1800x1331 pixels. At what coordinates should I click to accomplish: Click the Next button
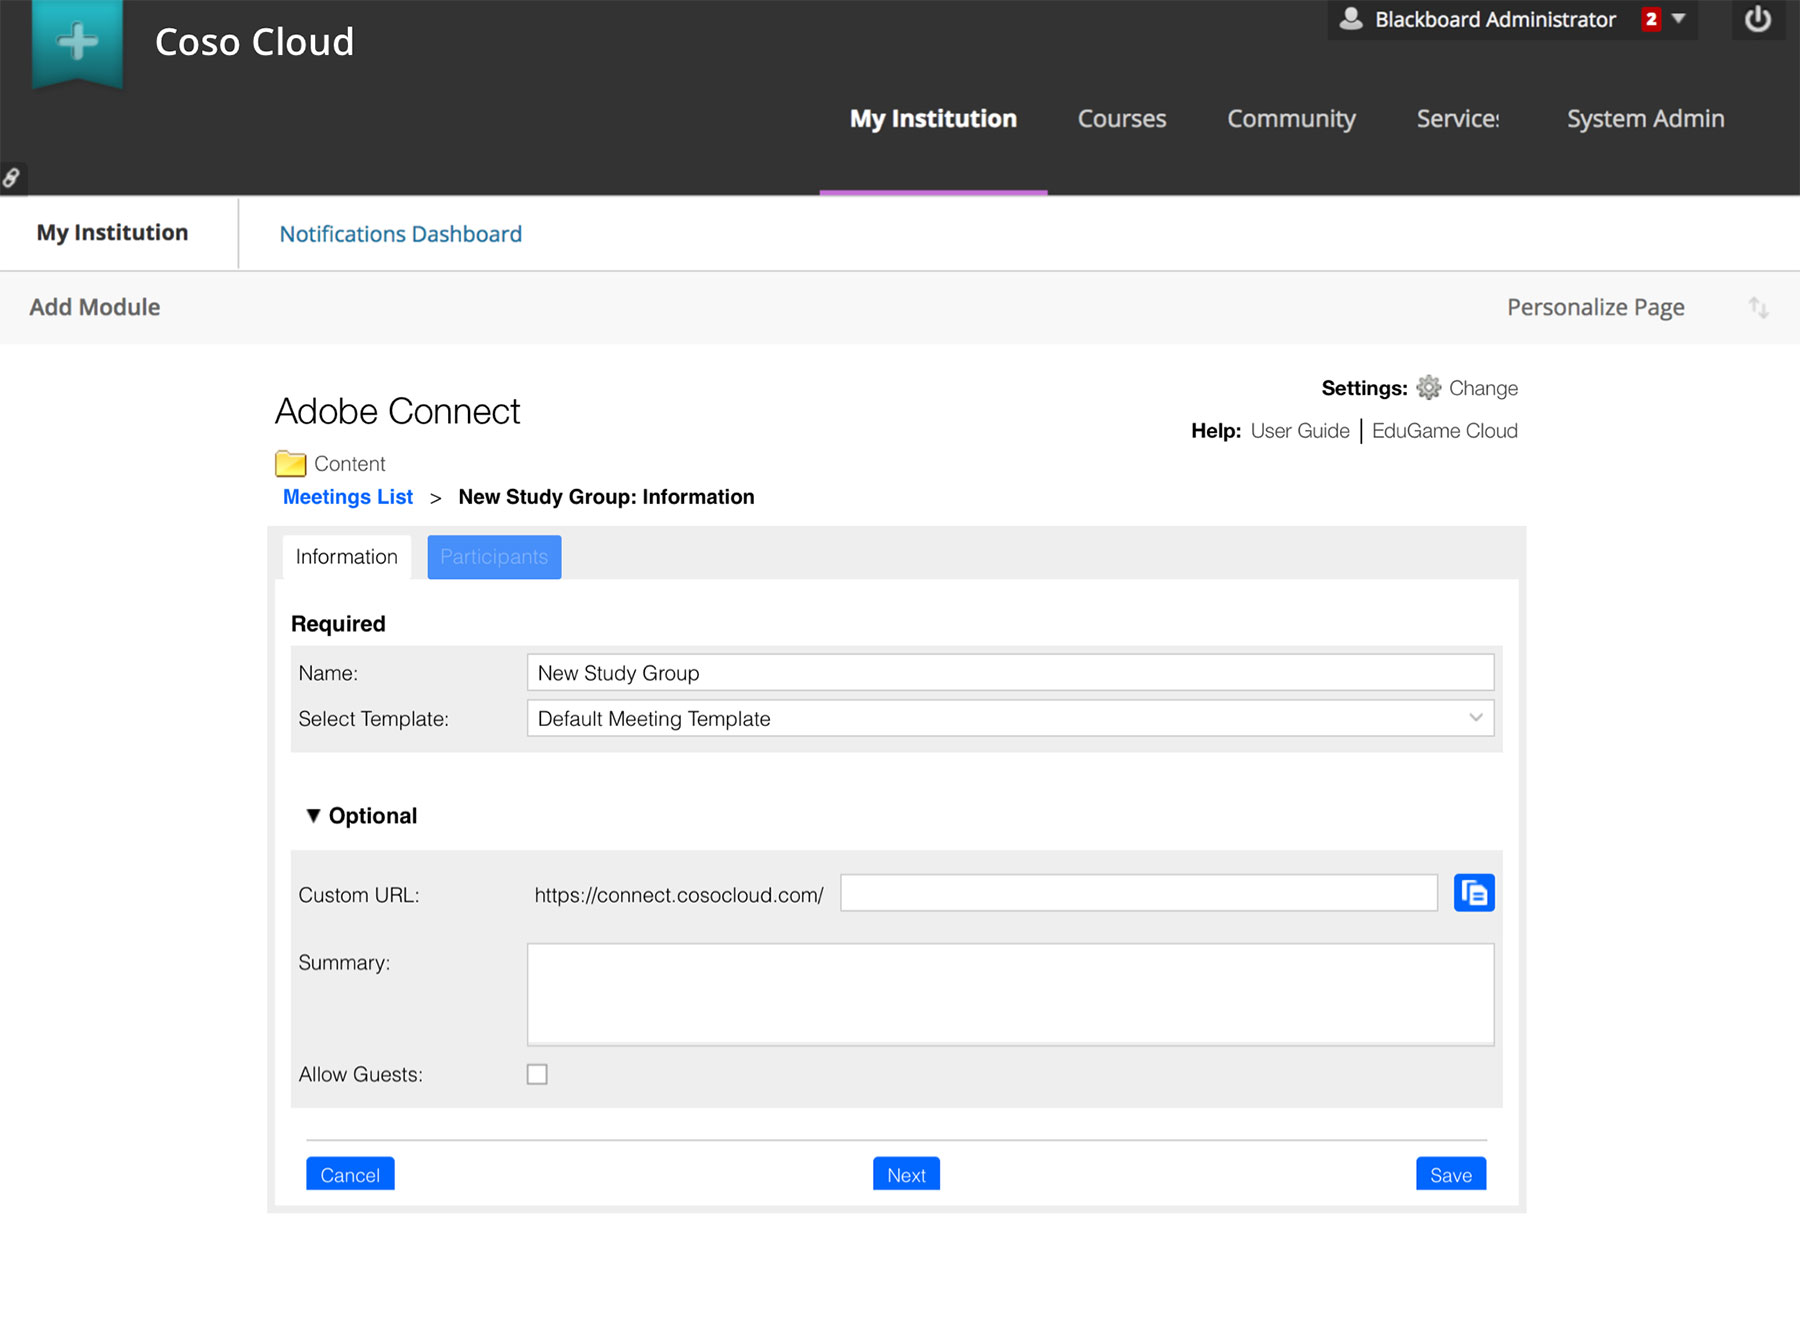click(906, 1174)
